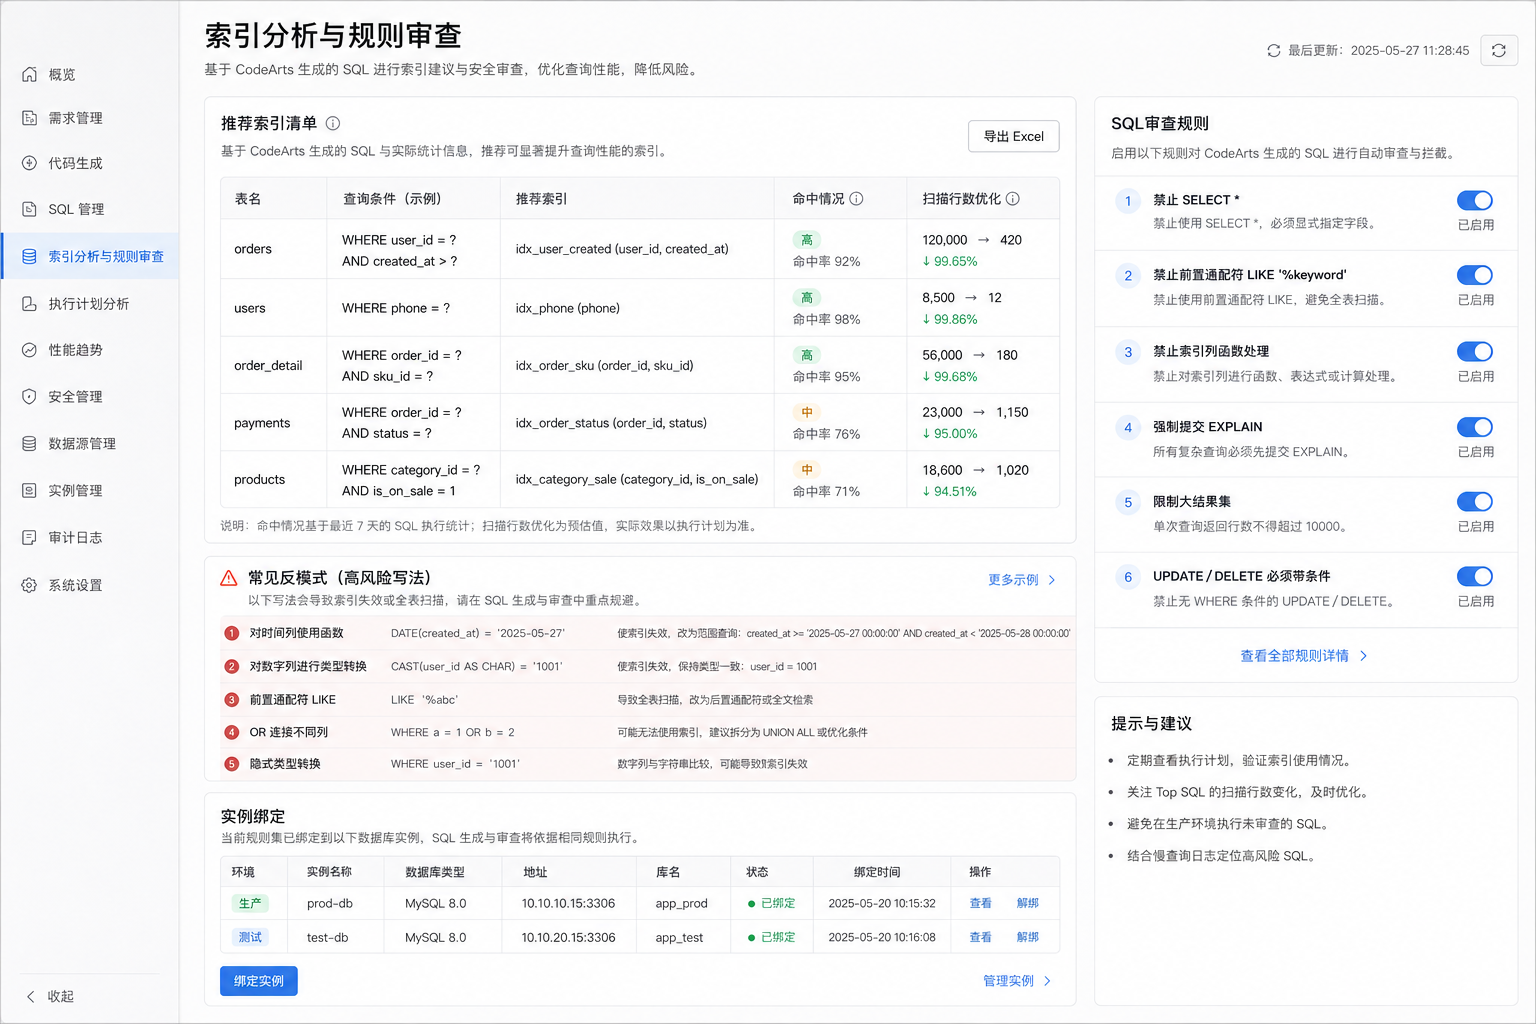Click the ↓ 94.51% reduction value
Viewport: 1536px width, 1024px height.
point(949,491)
